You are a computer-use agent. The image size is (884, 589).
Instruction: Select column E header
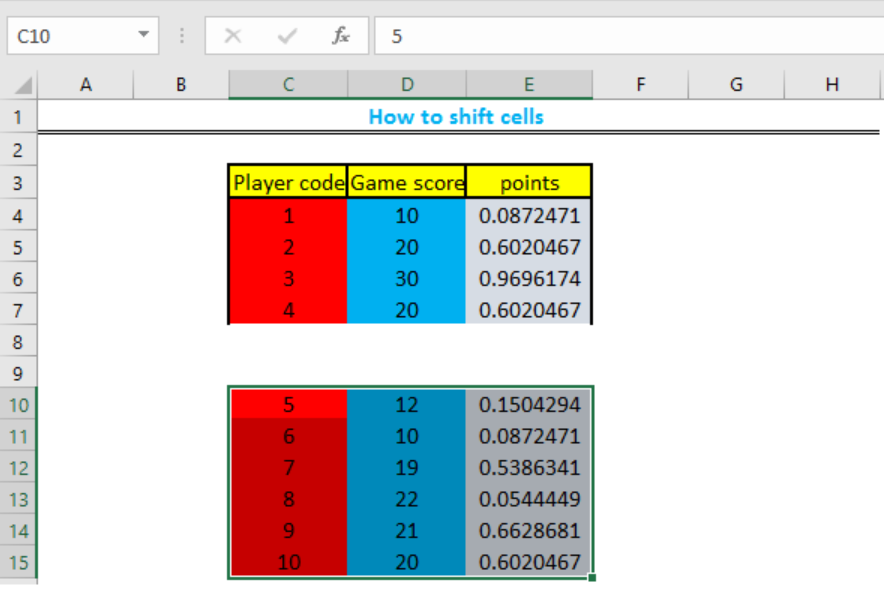[529, 85]
